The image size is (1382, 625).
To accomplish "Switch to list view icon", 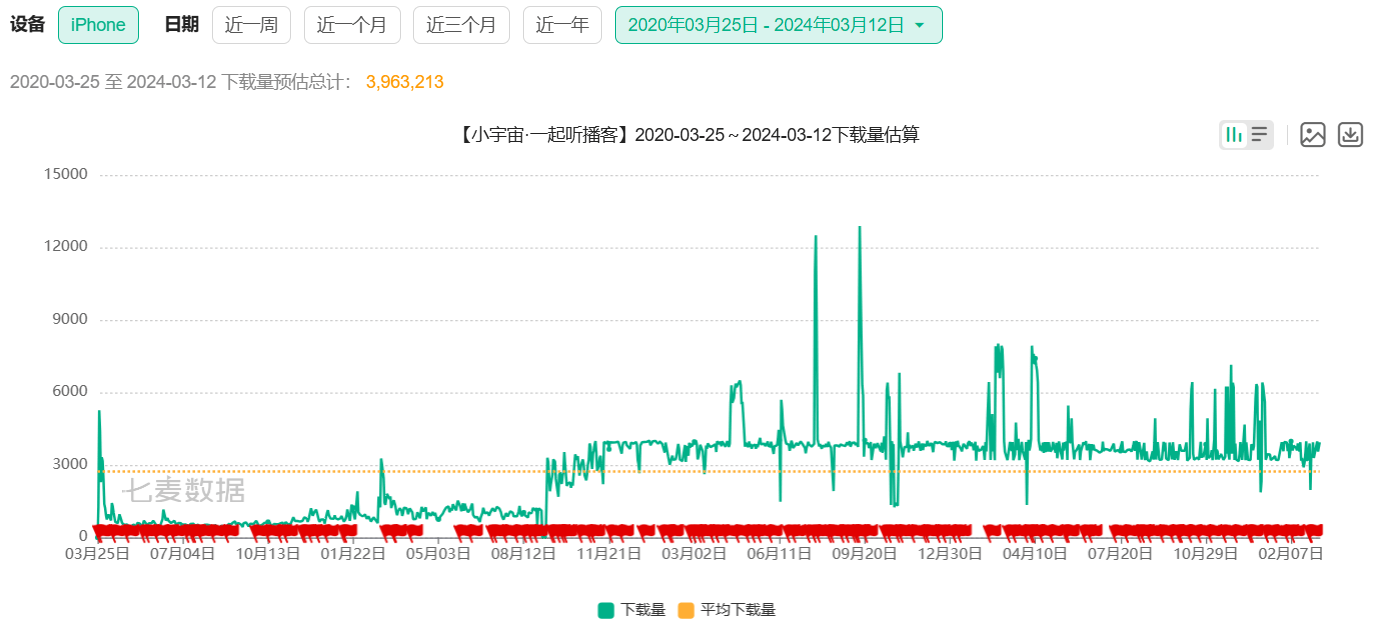I will click(1259, 134).
